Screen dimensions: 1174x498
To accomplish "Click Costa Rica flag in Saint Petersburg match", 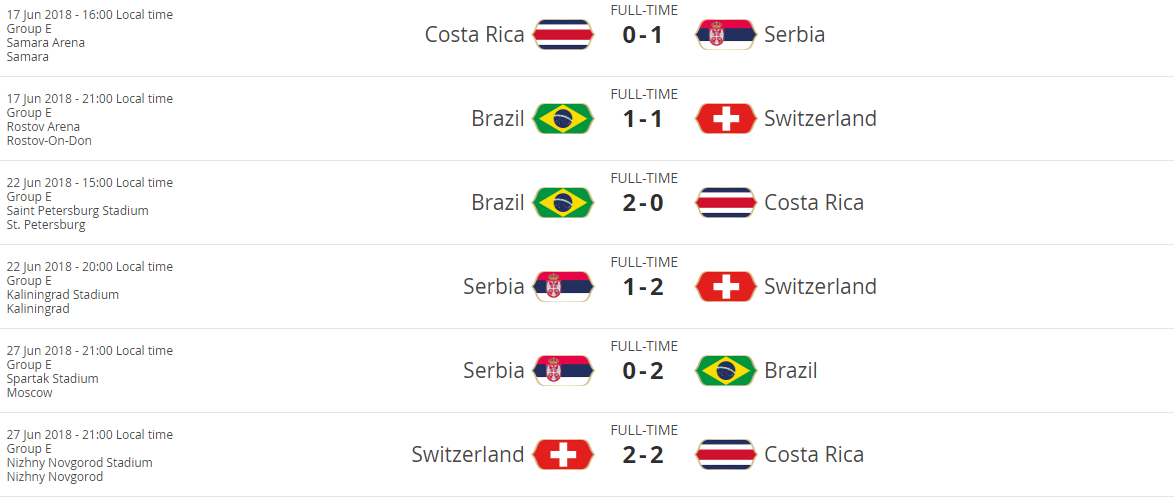I will coord(726,203).
